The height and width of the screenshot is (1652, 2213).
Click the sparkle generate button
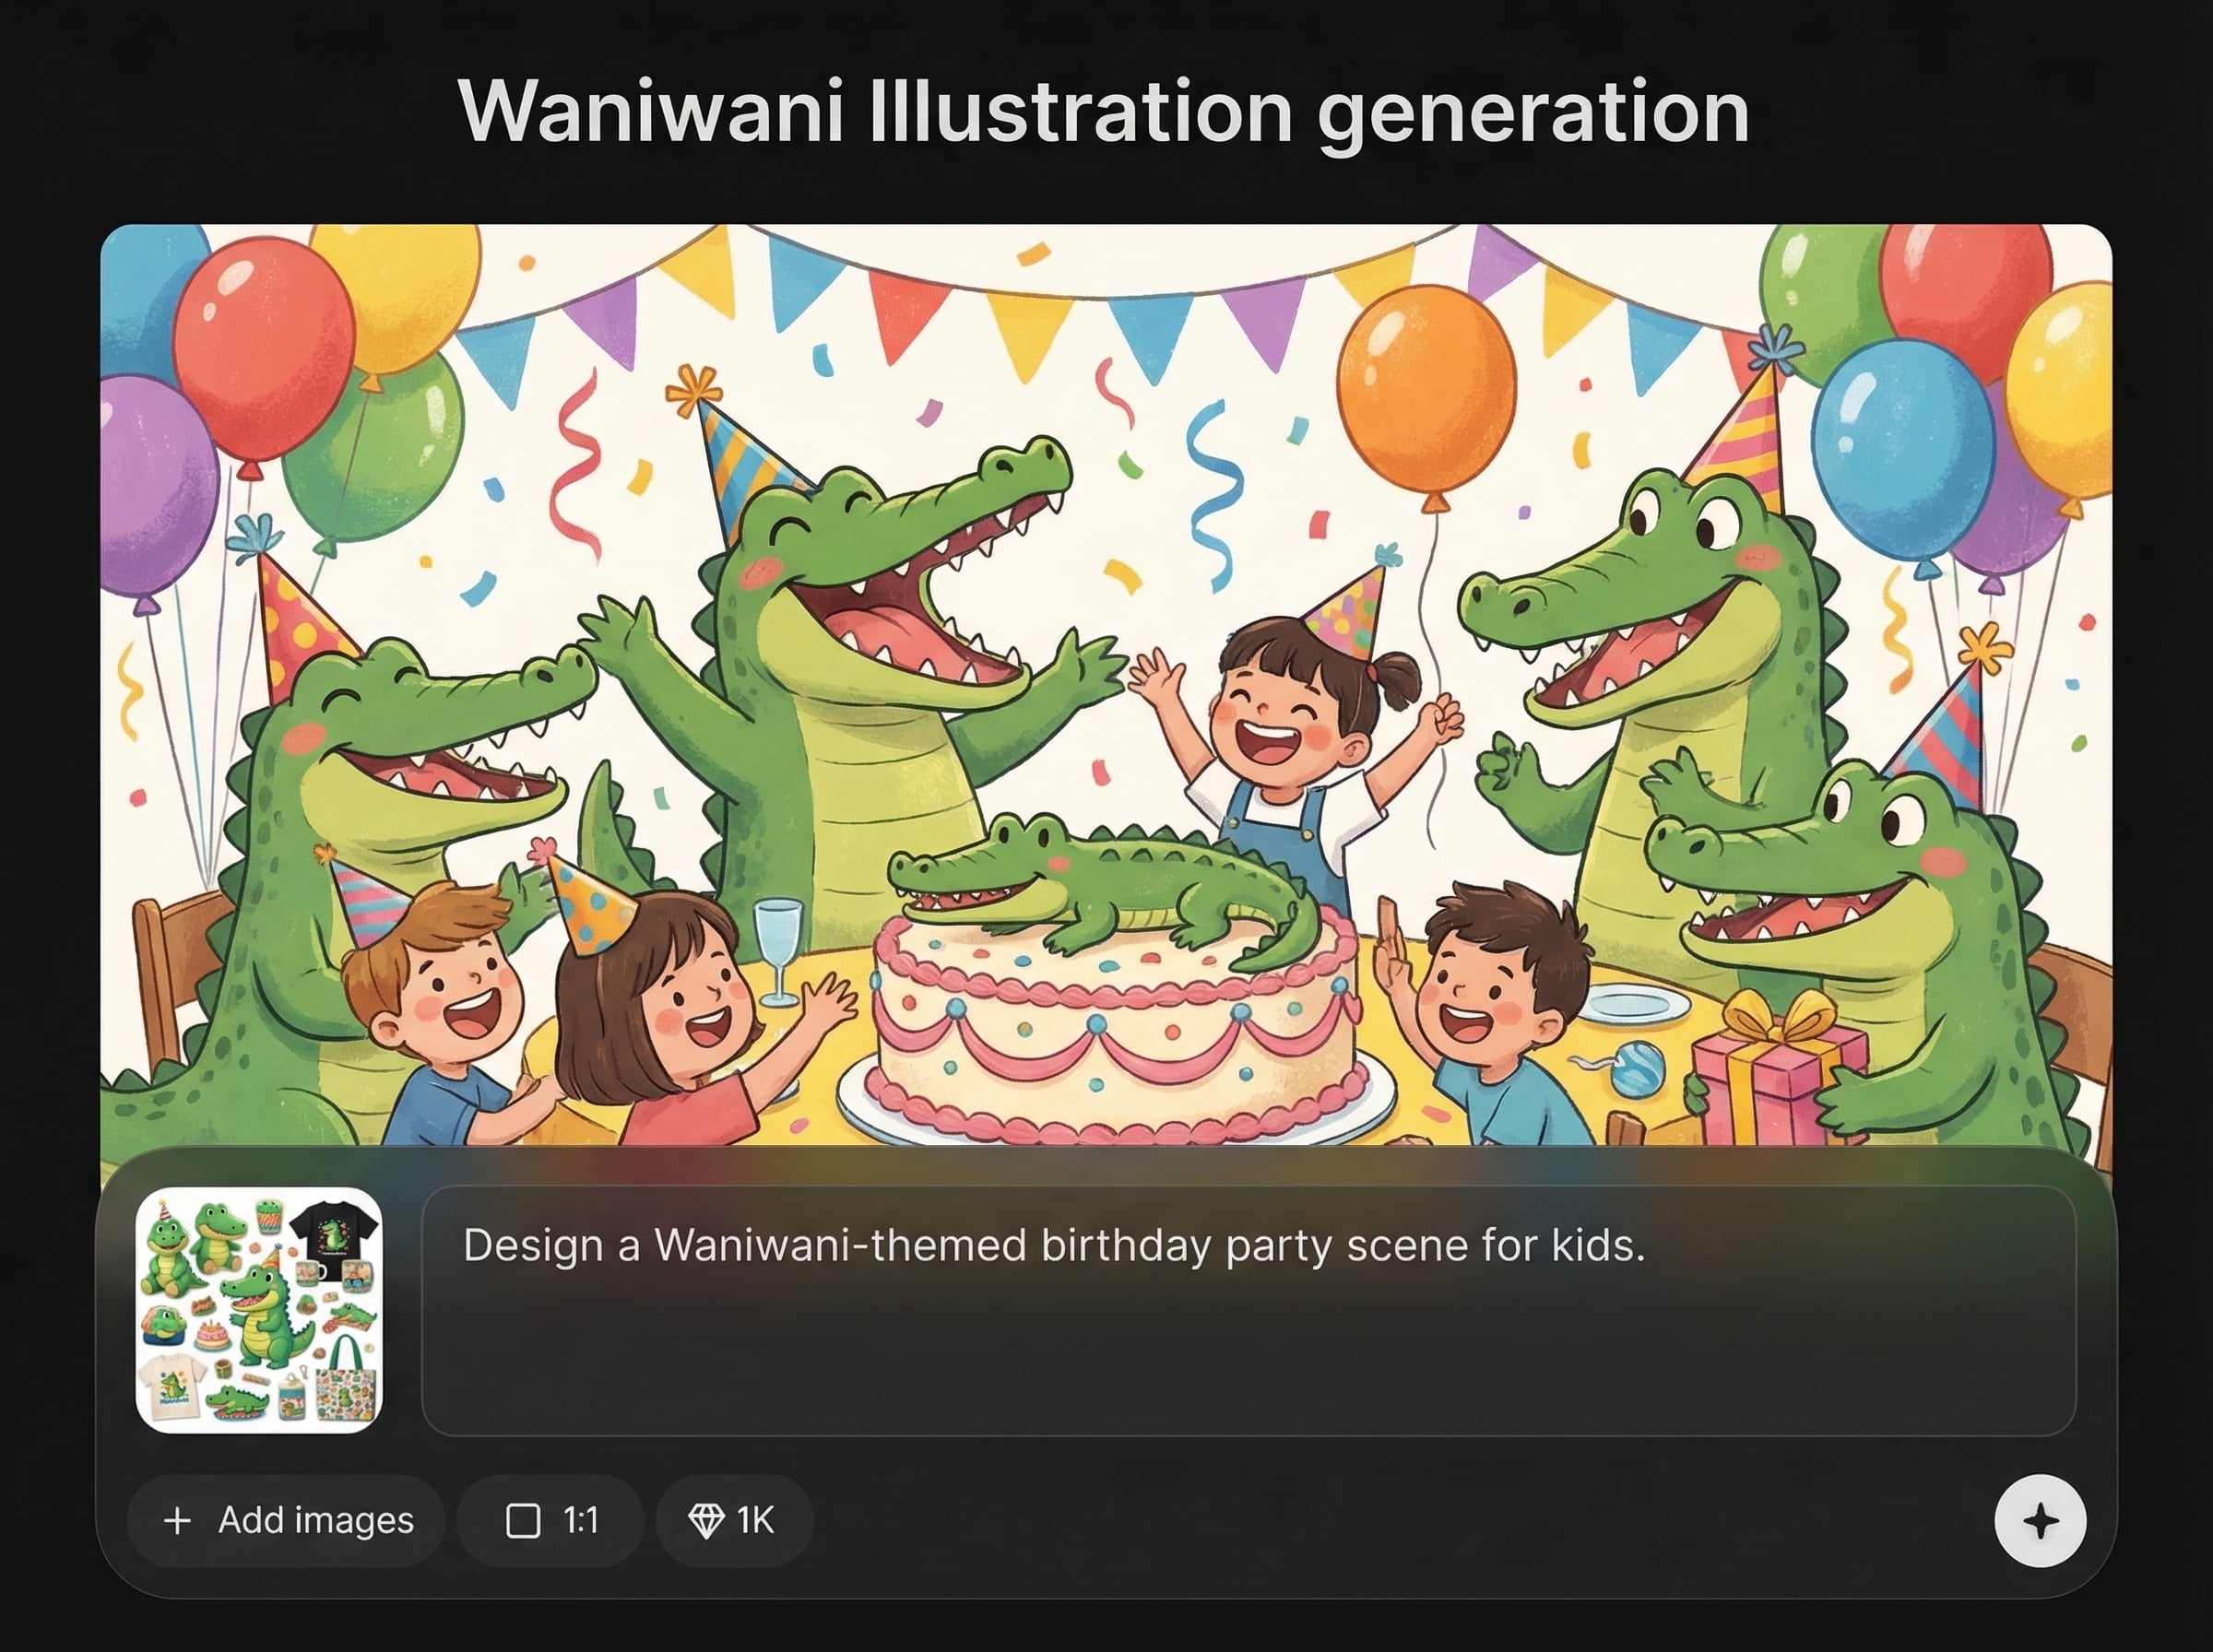click(2039, 1521)
